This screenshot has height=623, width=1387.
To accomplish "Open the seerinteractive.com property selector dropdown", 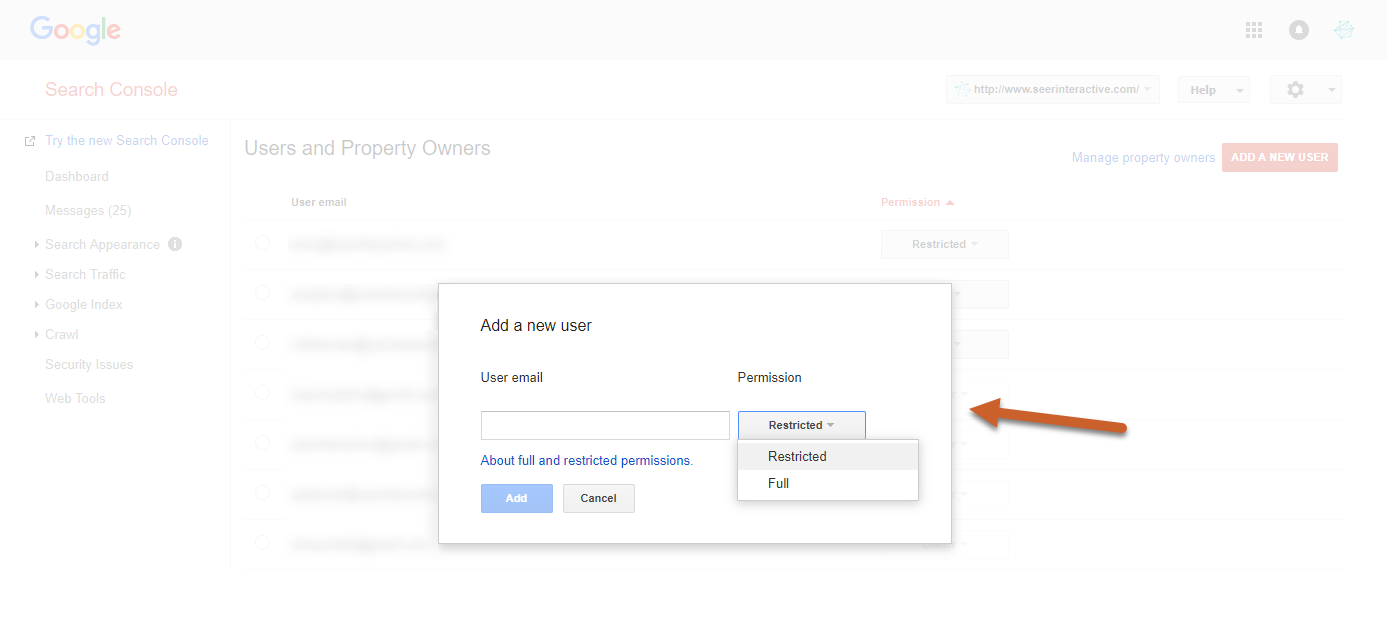I will 1053,89.
